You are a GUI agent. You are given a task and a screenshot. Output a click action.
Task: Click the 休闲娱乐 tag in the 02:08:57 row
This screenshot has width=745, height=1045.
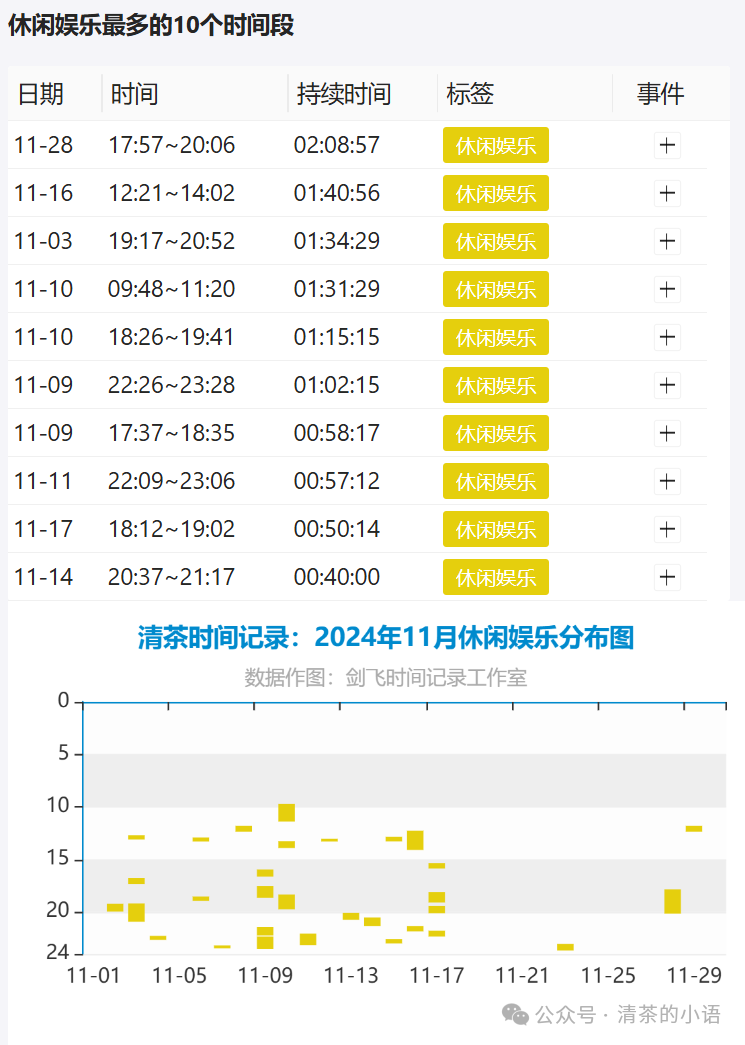click(496, 145)
